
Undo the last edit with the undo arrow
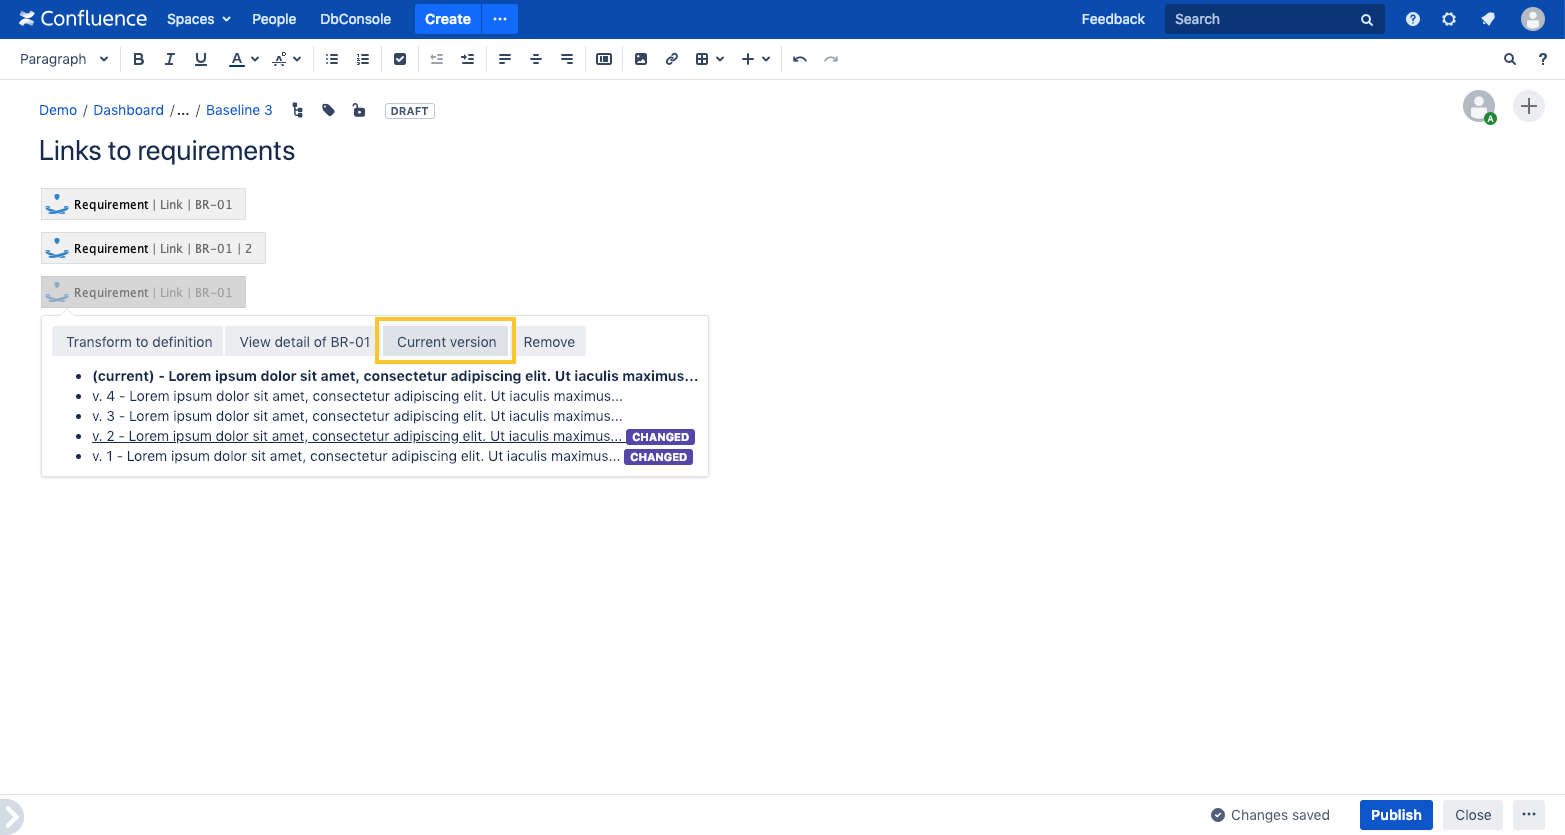(799, 59)
